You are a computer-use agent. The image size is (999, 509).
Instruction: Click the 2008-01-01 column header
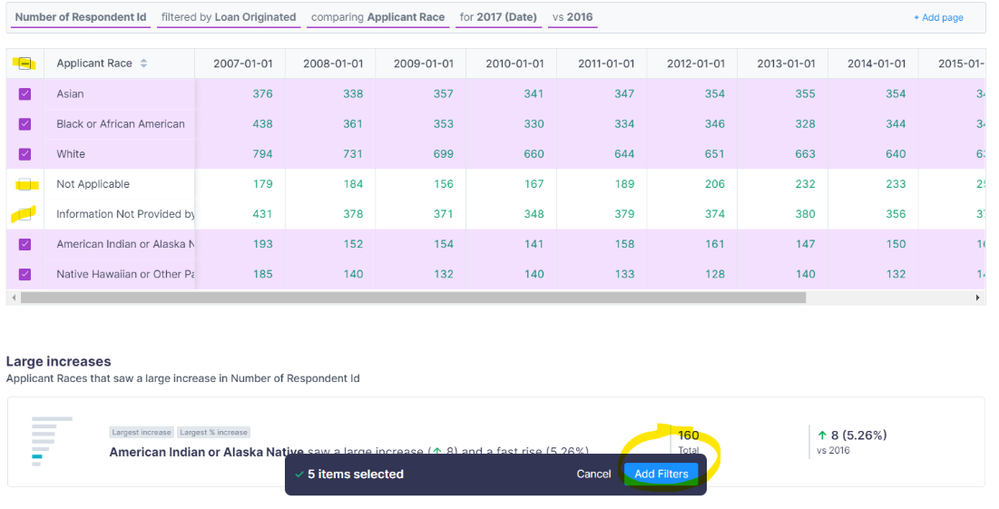pyautogui.click(x=331, y=63)
